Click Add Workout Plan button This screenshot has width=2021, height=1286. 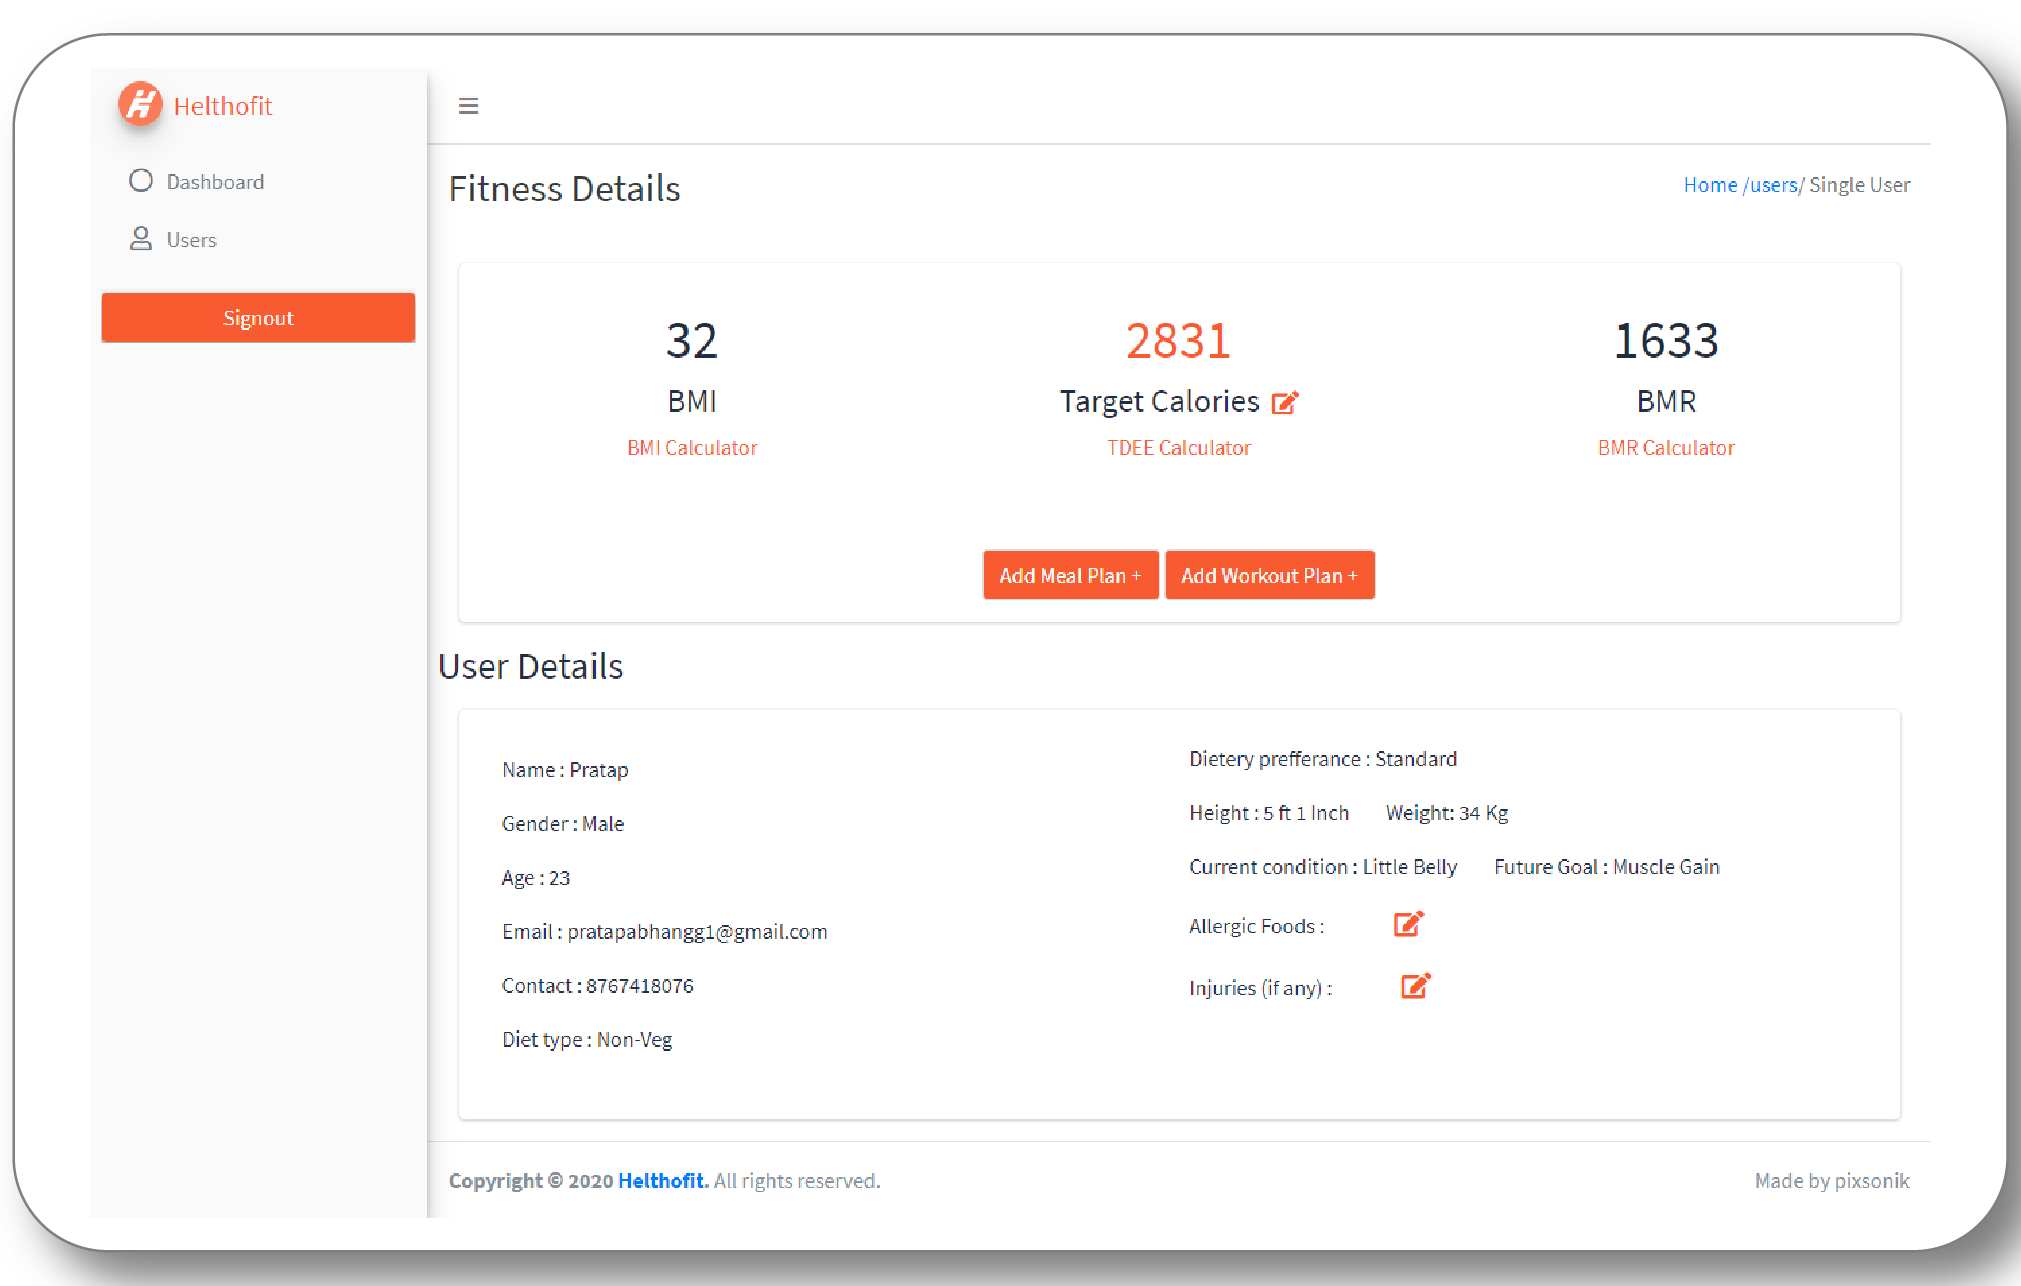point(1269,576)
